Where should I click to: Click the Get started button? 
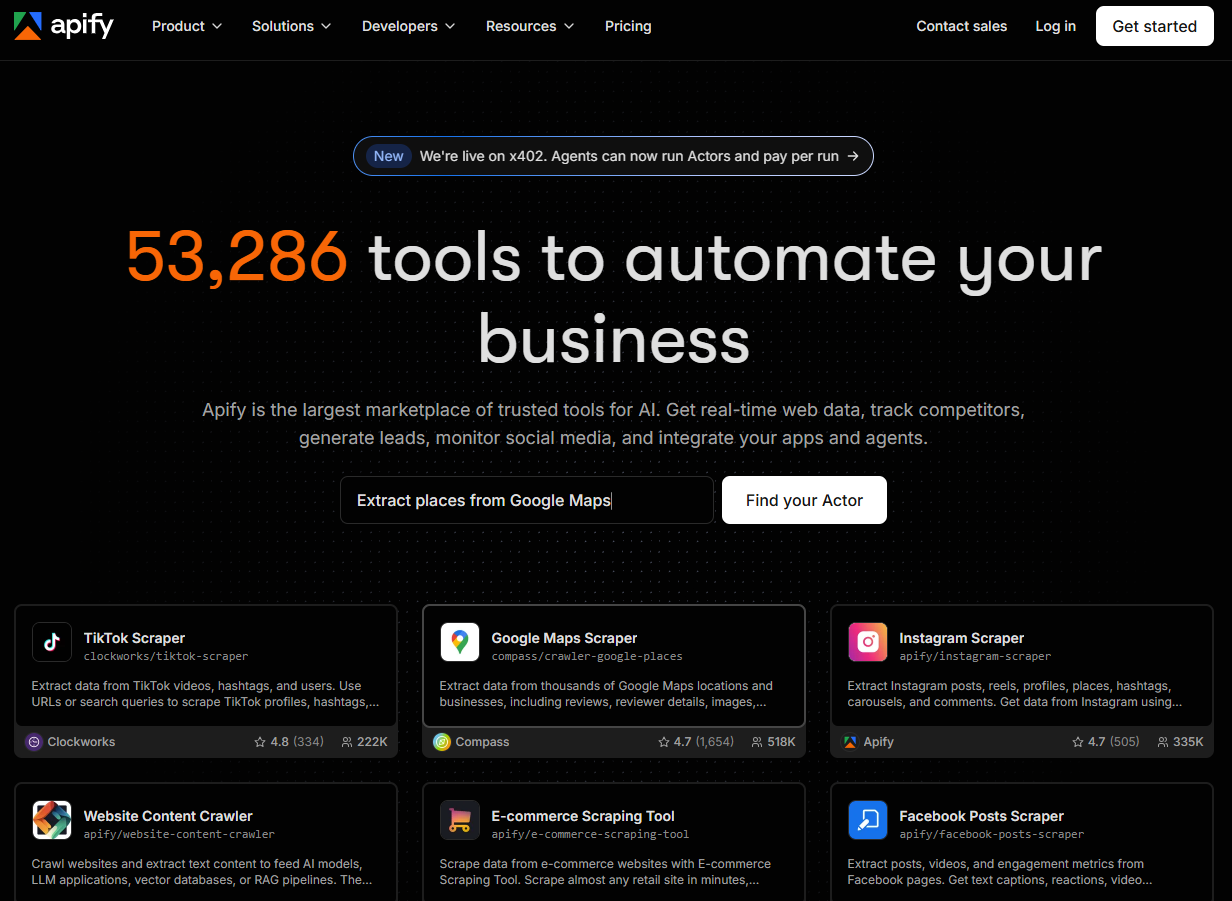[1155, 26]
